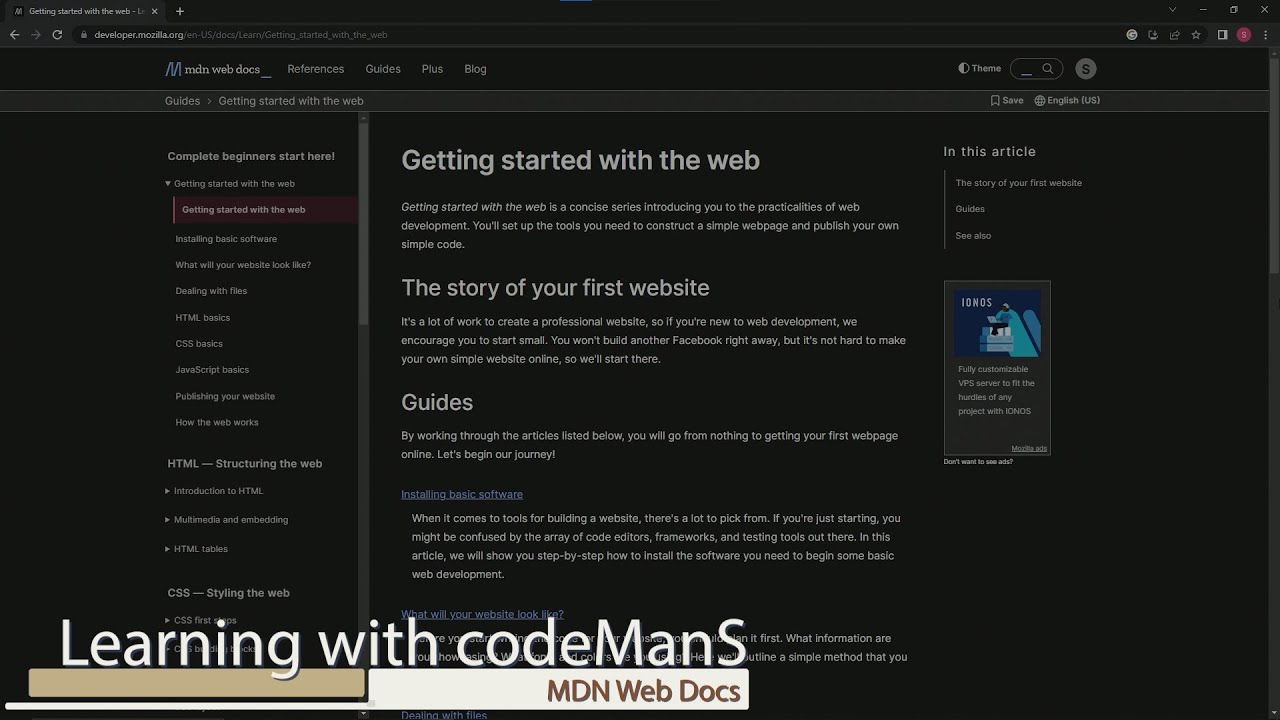Screen dimensions: 1280x720
Task: Jump to See also section
Action: point(973,236)
